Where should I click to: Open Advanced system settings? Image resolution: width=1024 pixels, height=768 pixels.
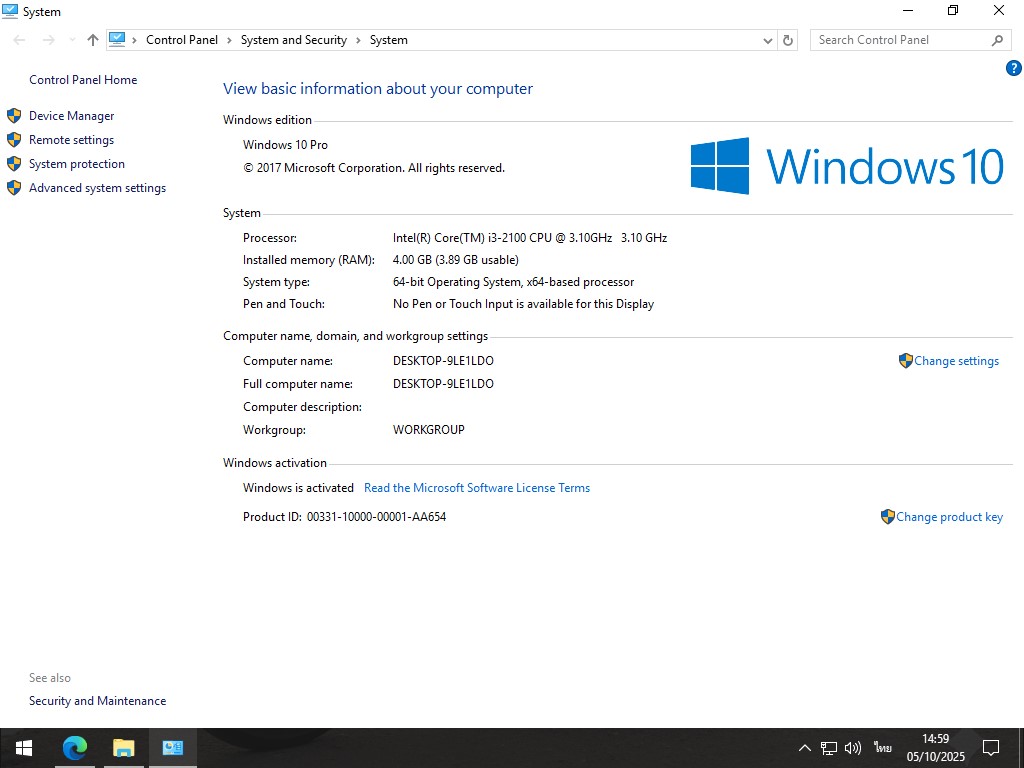click(x=97, y=188)
